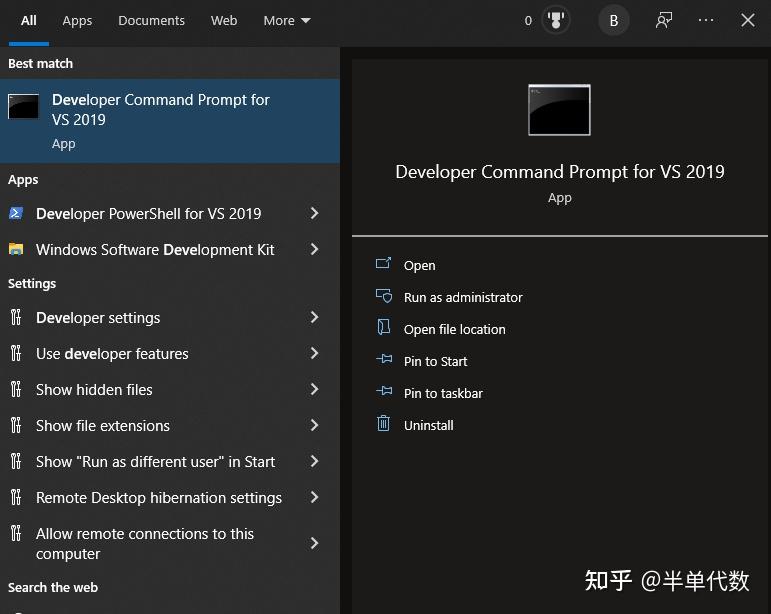
Task: Open the rewards trophy icon
Action: pos(556,21)
